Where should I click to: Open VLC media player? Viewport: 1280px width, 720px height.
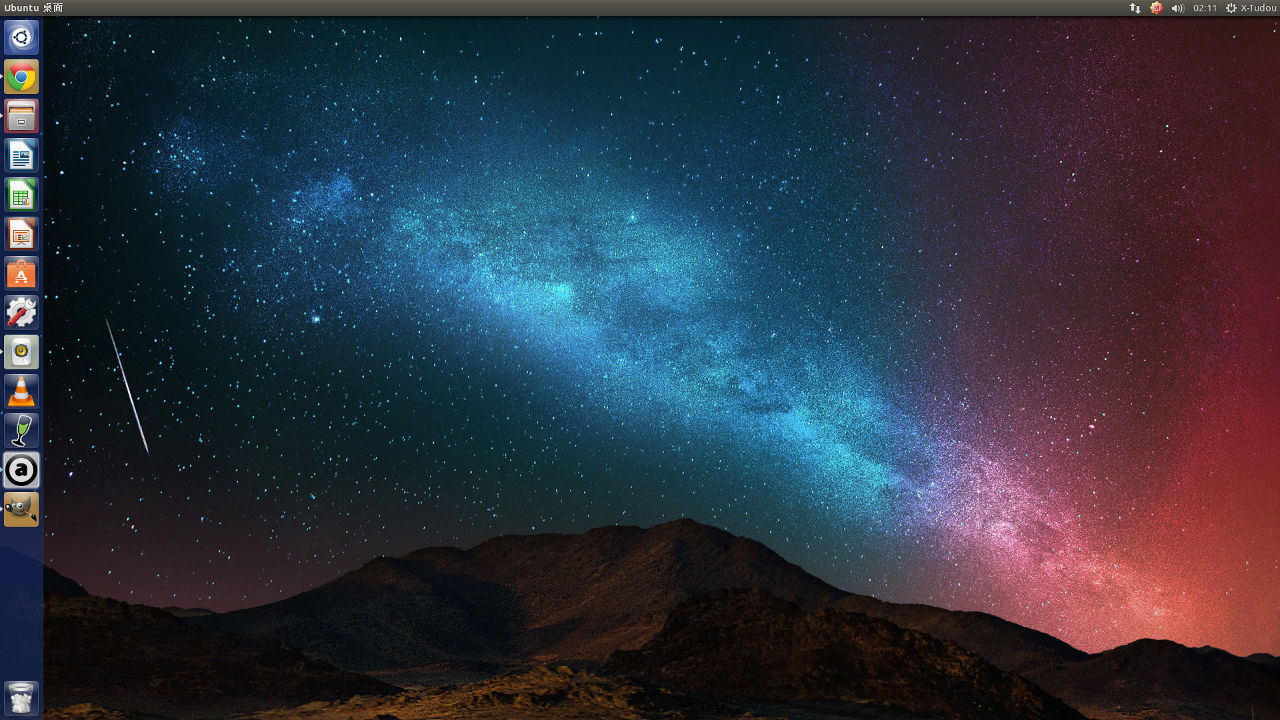point(21,392)
